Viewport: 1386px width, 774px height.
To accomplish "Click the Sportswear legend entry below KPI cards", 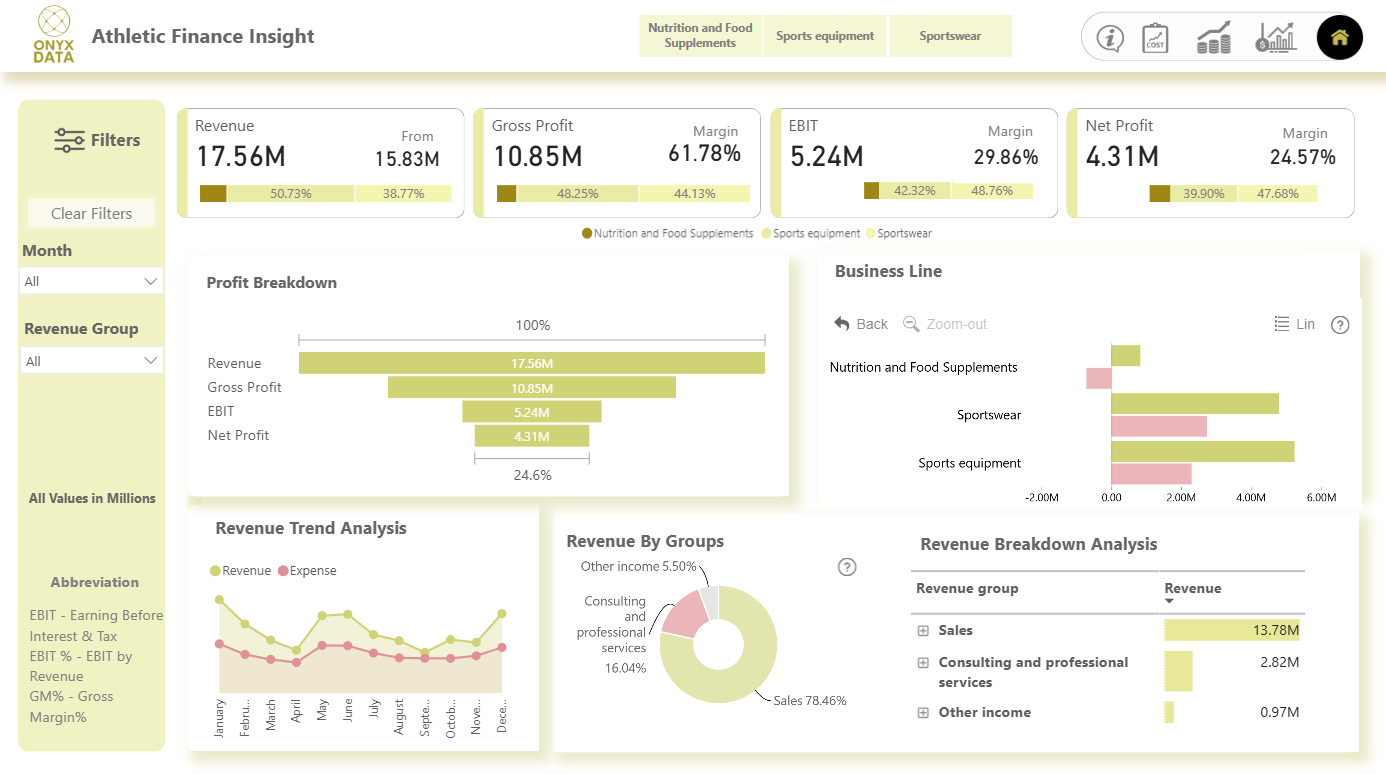I will point(898,233).
